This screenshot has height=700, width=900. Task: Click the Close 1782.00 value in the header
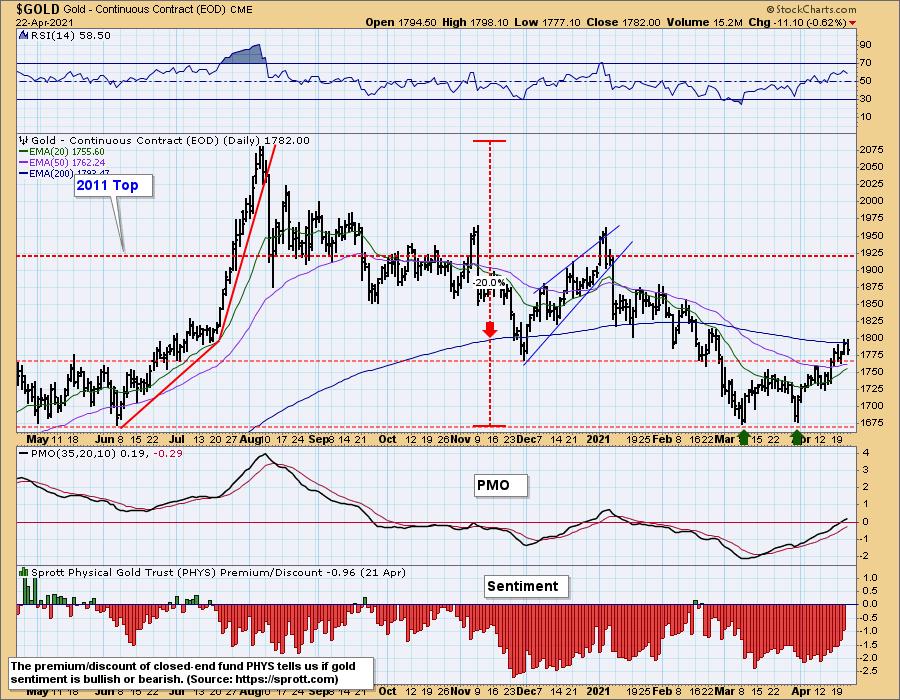pos(624,22)
